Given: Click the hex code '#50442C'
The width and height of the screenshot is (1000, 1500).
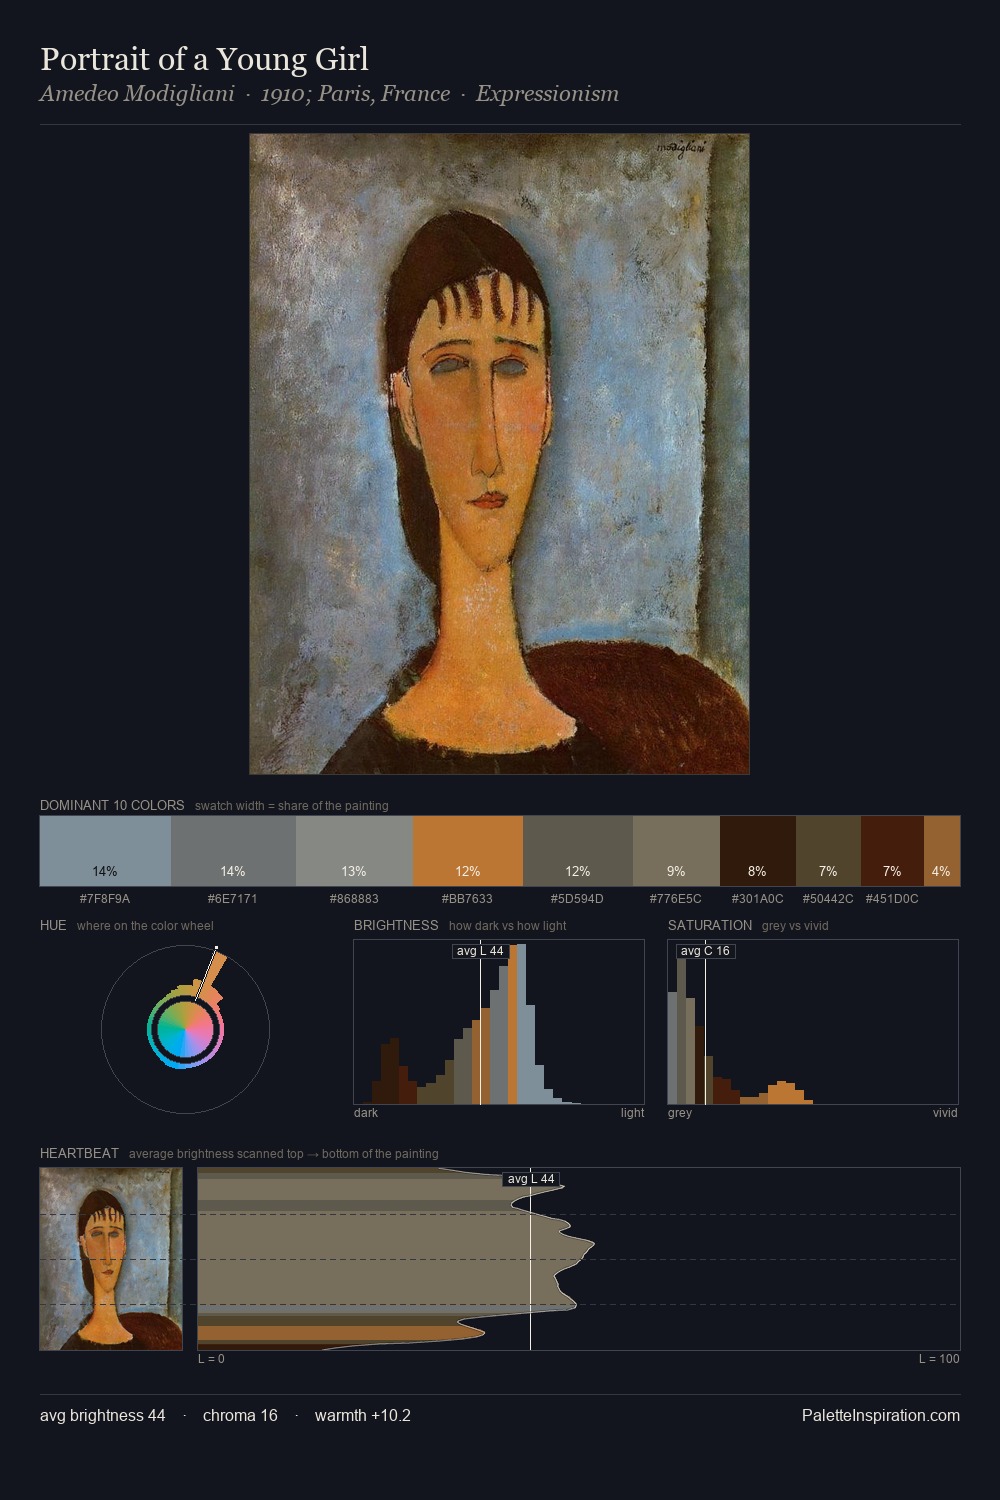Looking at the screenshot, I should click(x=828, y=899).
